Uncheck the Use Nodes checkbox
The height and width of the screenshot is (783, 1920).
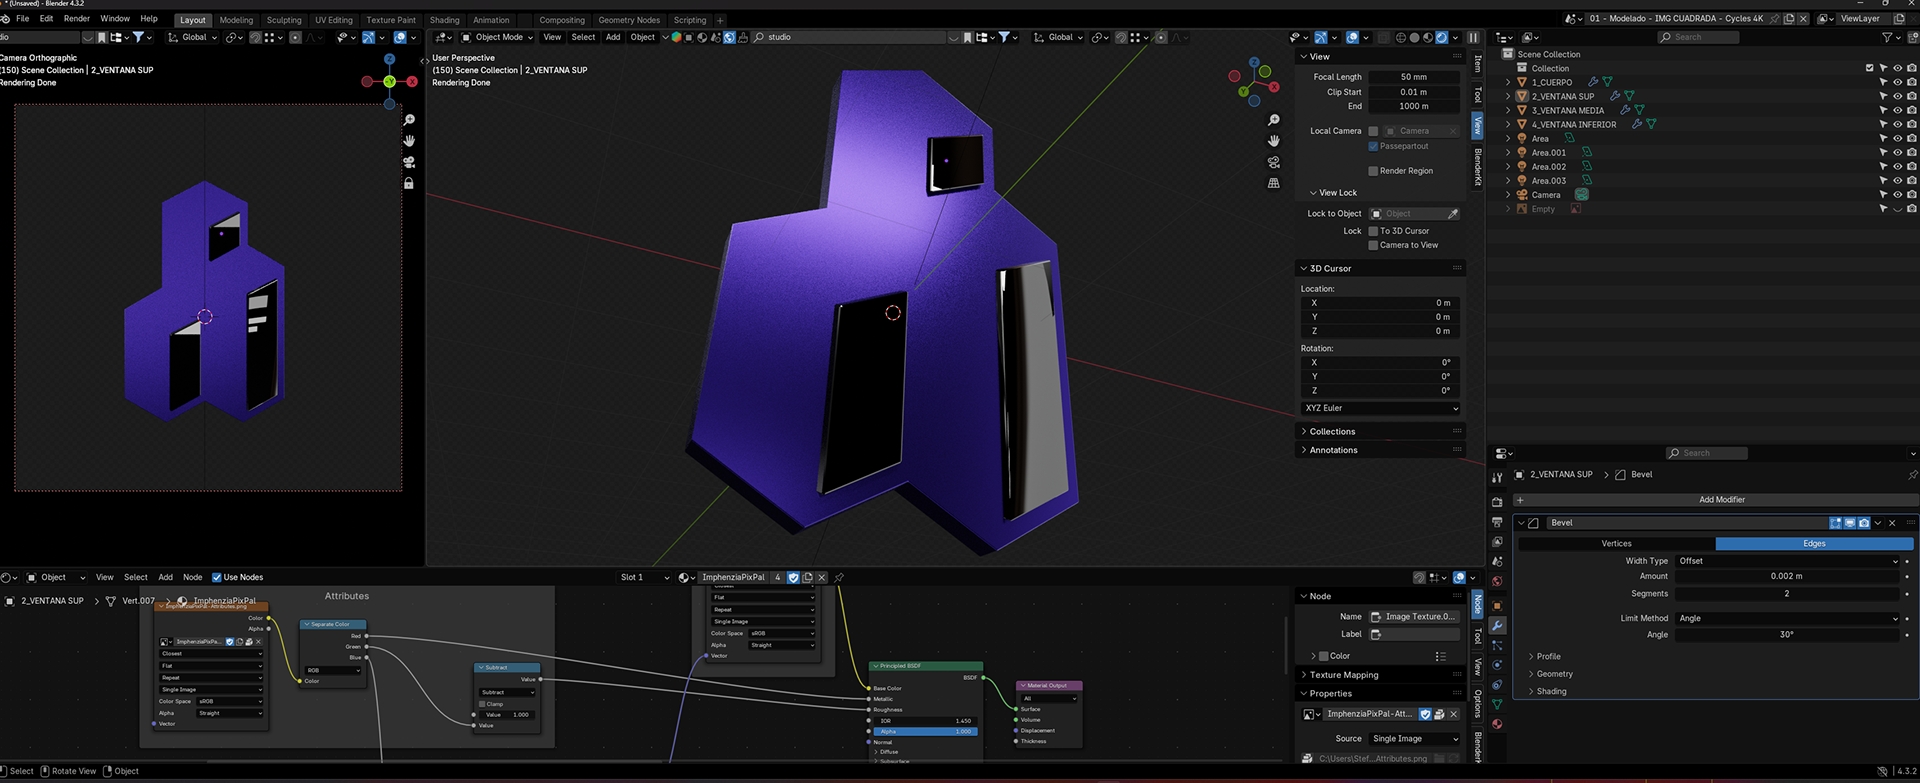point(217,577)
